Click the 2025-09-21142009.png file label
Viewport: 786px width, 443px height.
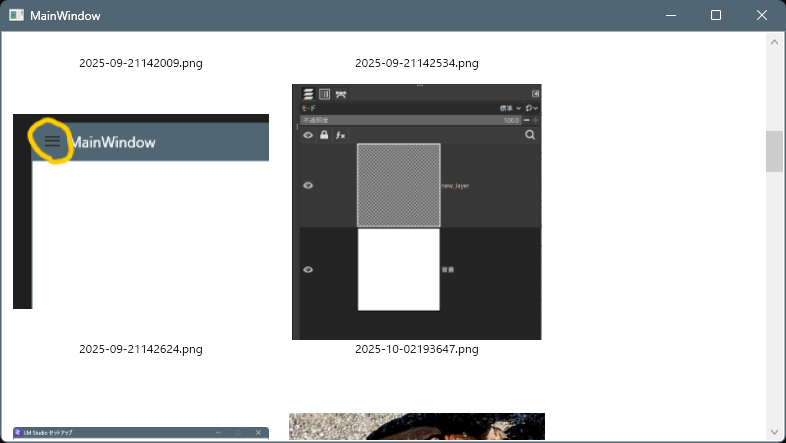coord(141,63)
